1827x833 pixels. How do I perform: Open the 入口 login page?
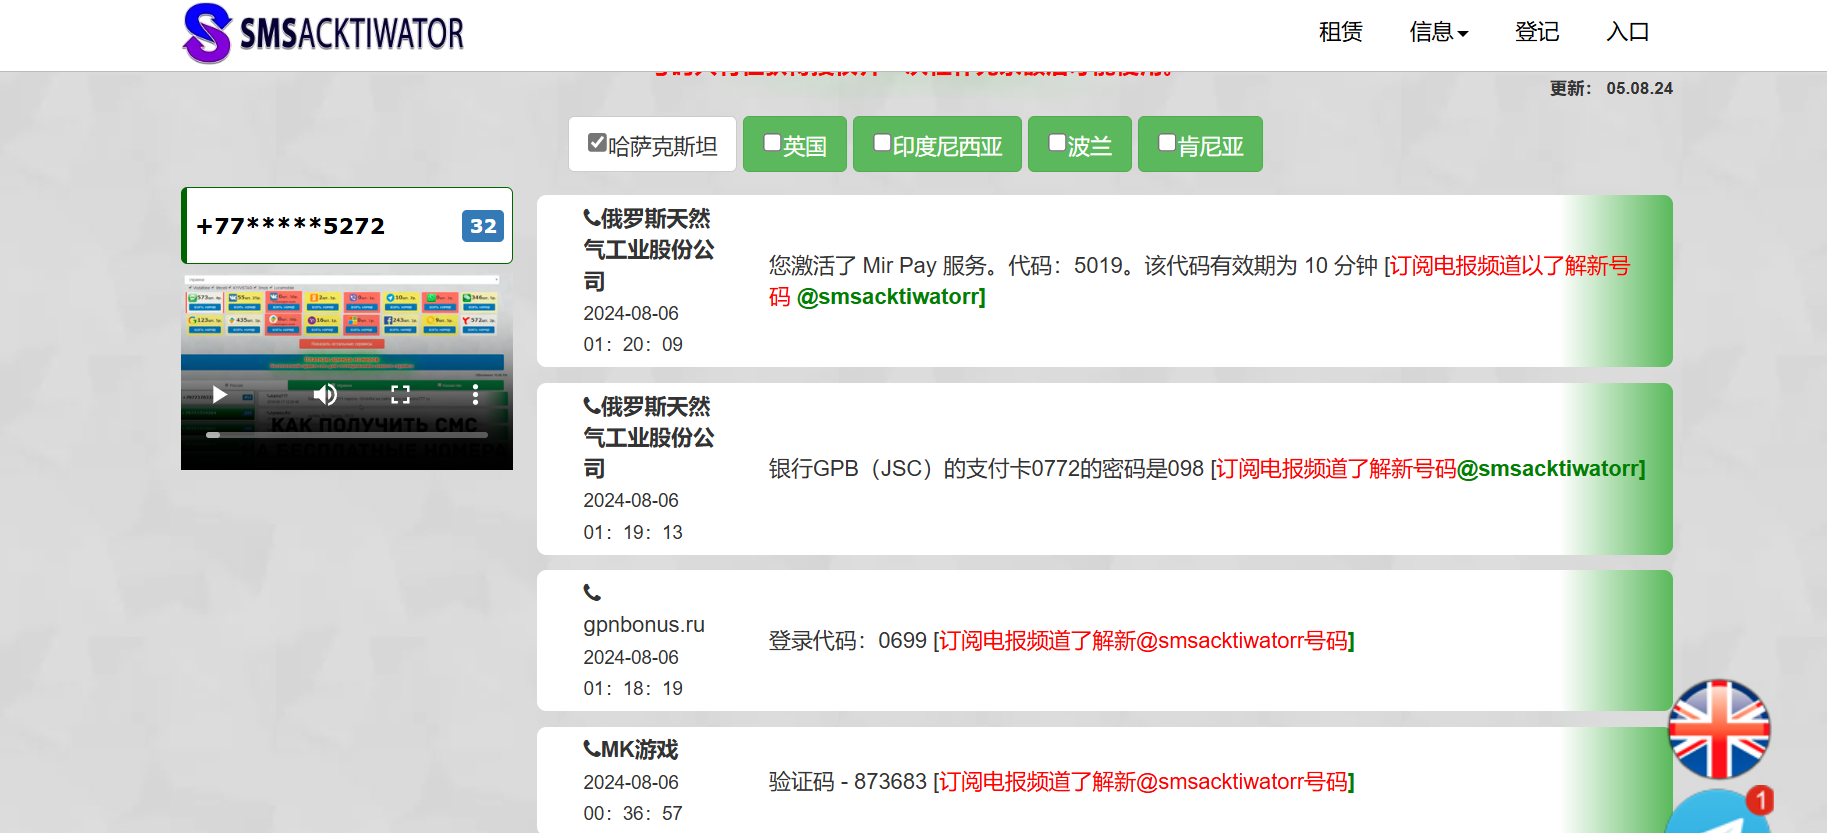[1627, 32]
